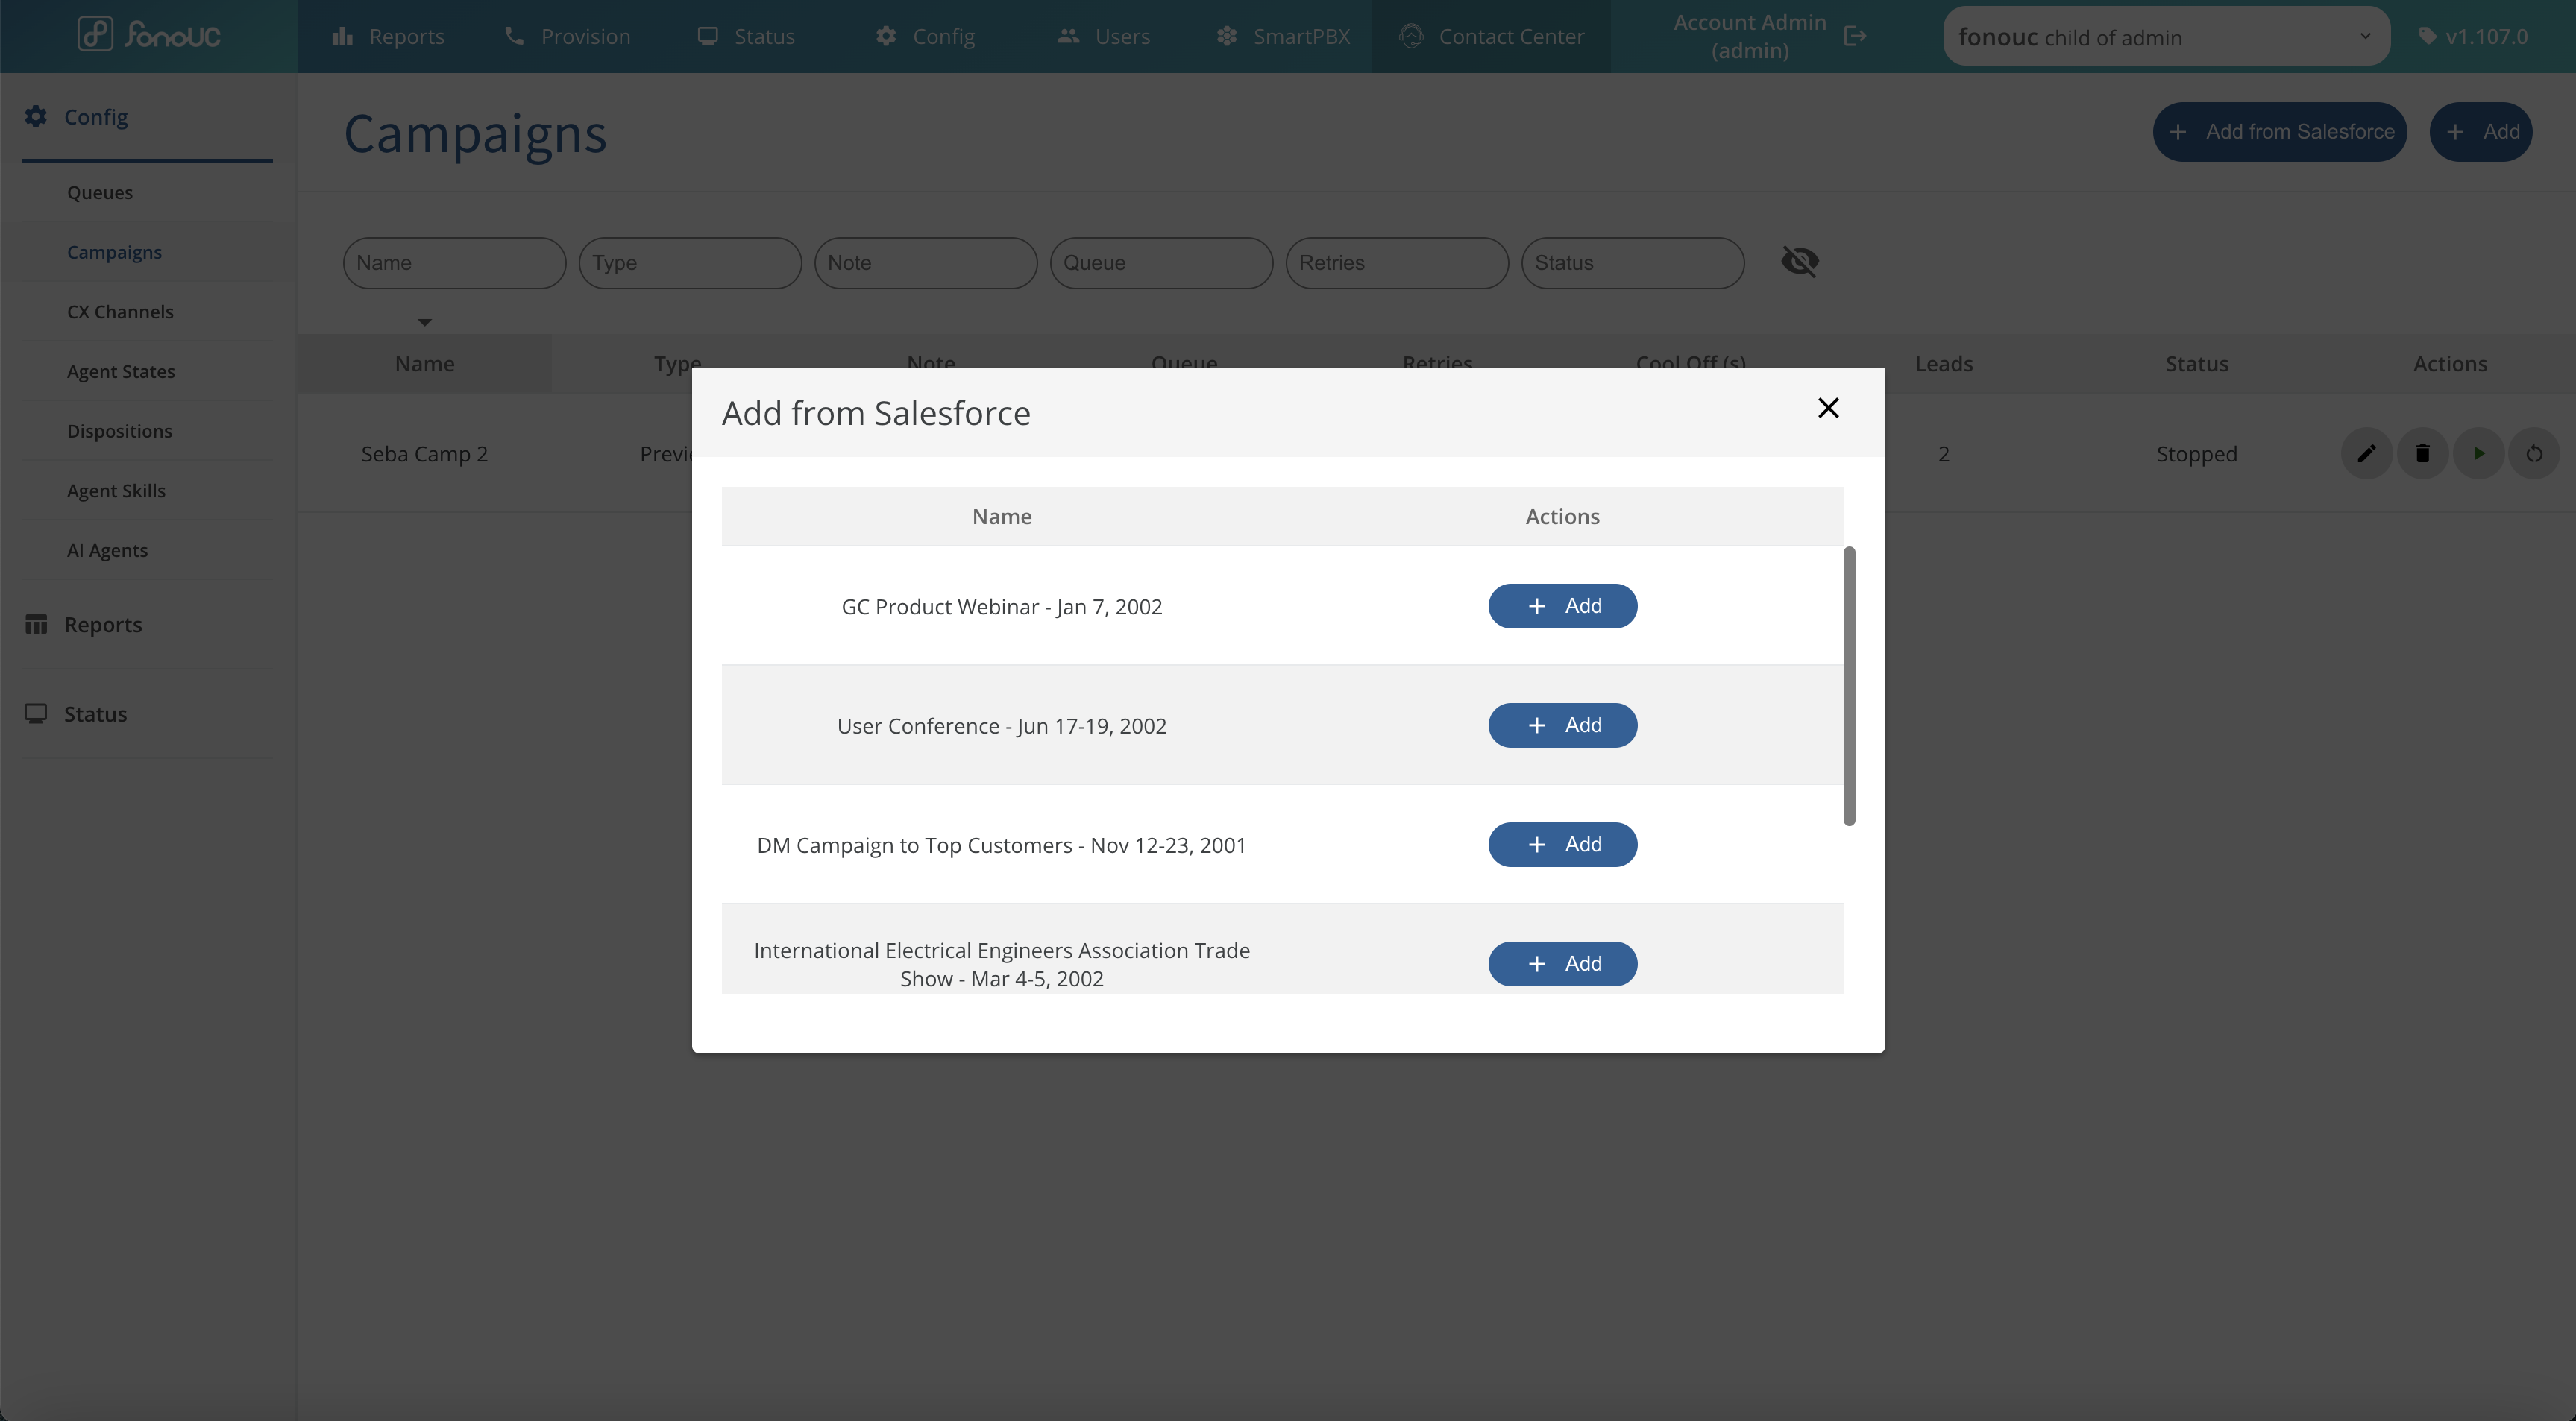
Task: Add GC Product Webinar campaign
Action: pos(1562,606)
